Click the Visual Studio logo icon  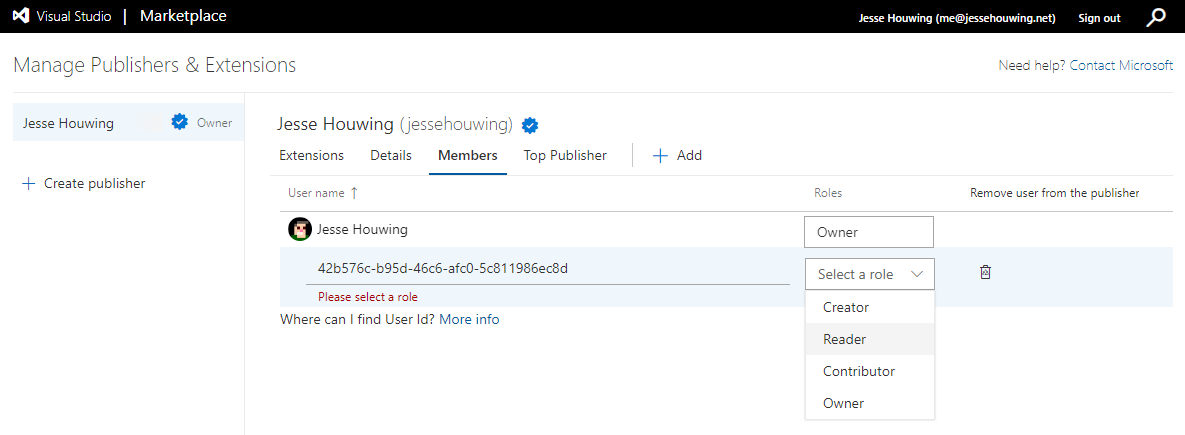tap(21, 17)
